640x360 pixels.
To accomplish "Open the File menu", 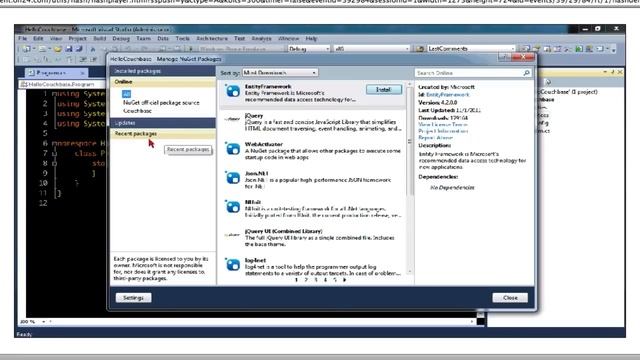I will pos(22,38).
